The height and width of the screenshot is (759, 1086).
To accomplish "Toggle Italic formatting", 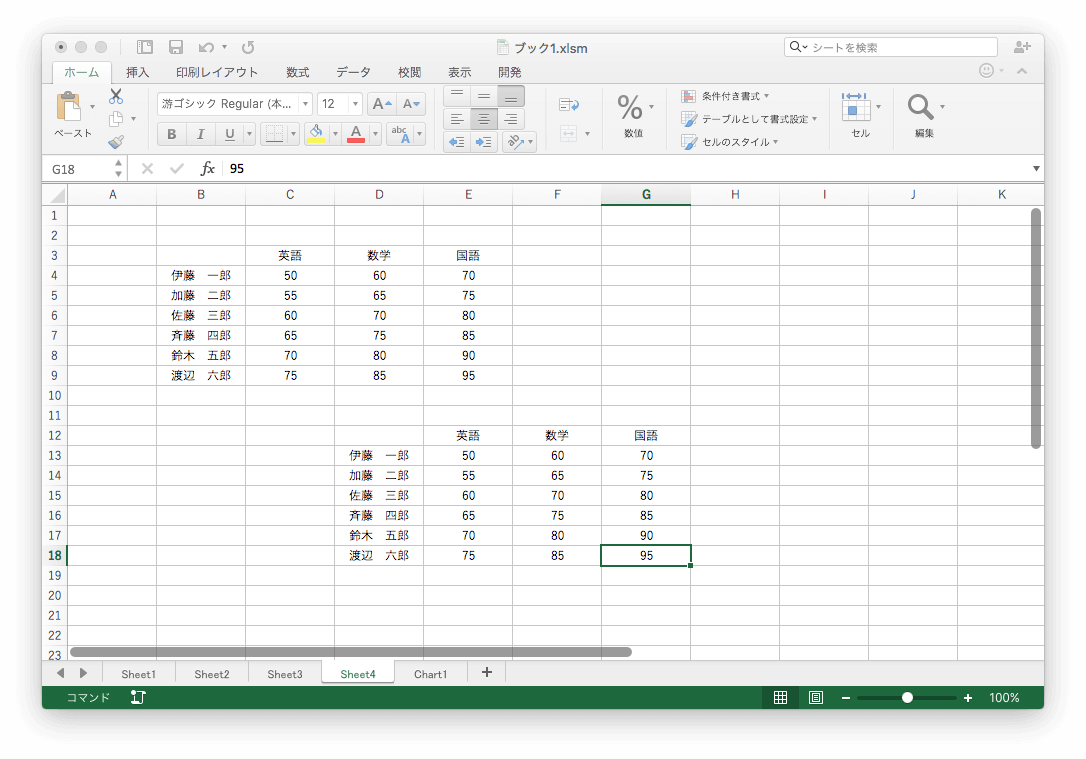I will pos(200,134).
